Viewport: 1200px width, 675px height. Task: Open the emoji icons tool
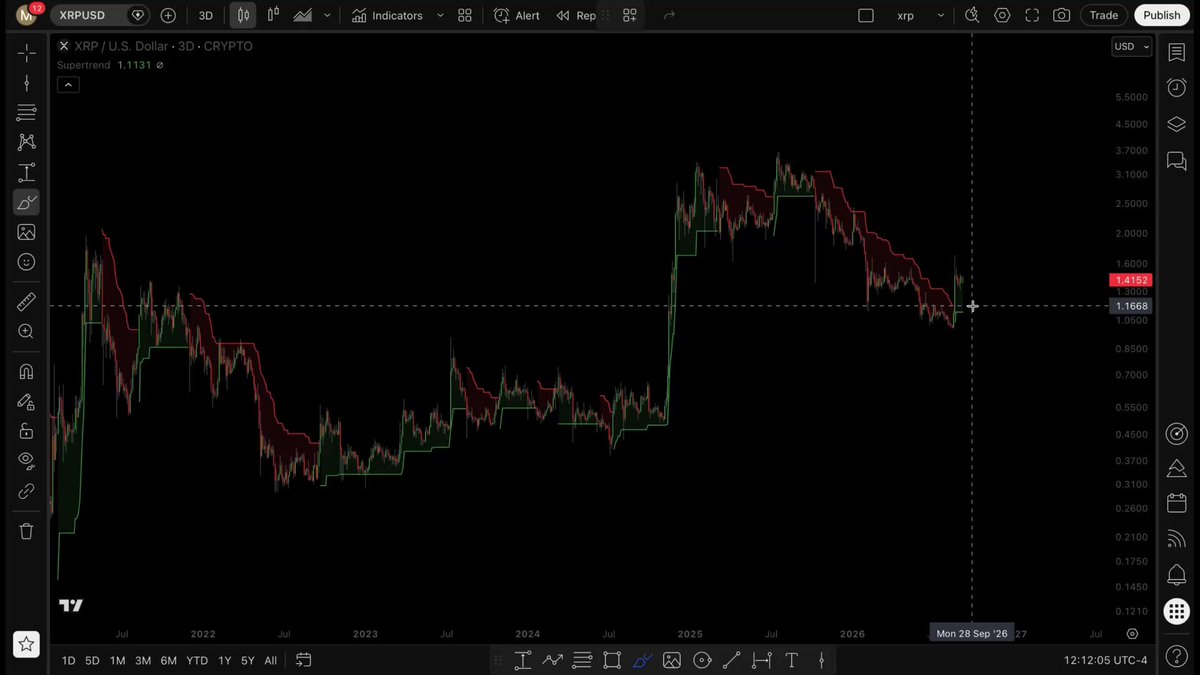(x=26, y=262)
